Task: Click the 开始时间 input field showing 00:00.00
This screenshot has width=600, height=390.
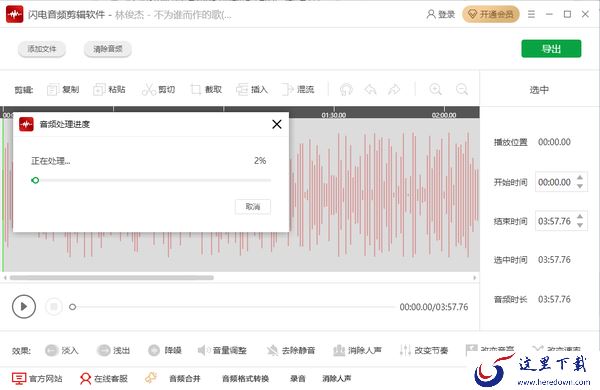Action: [x=561, y=182]
